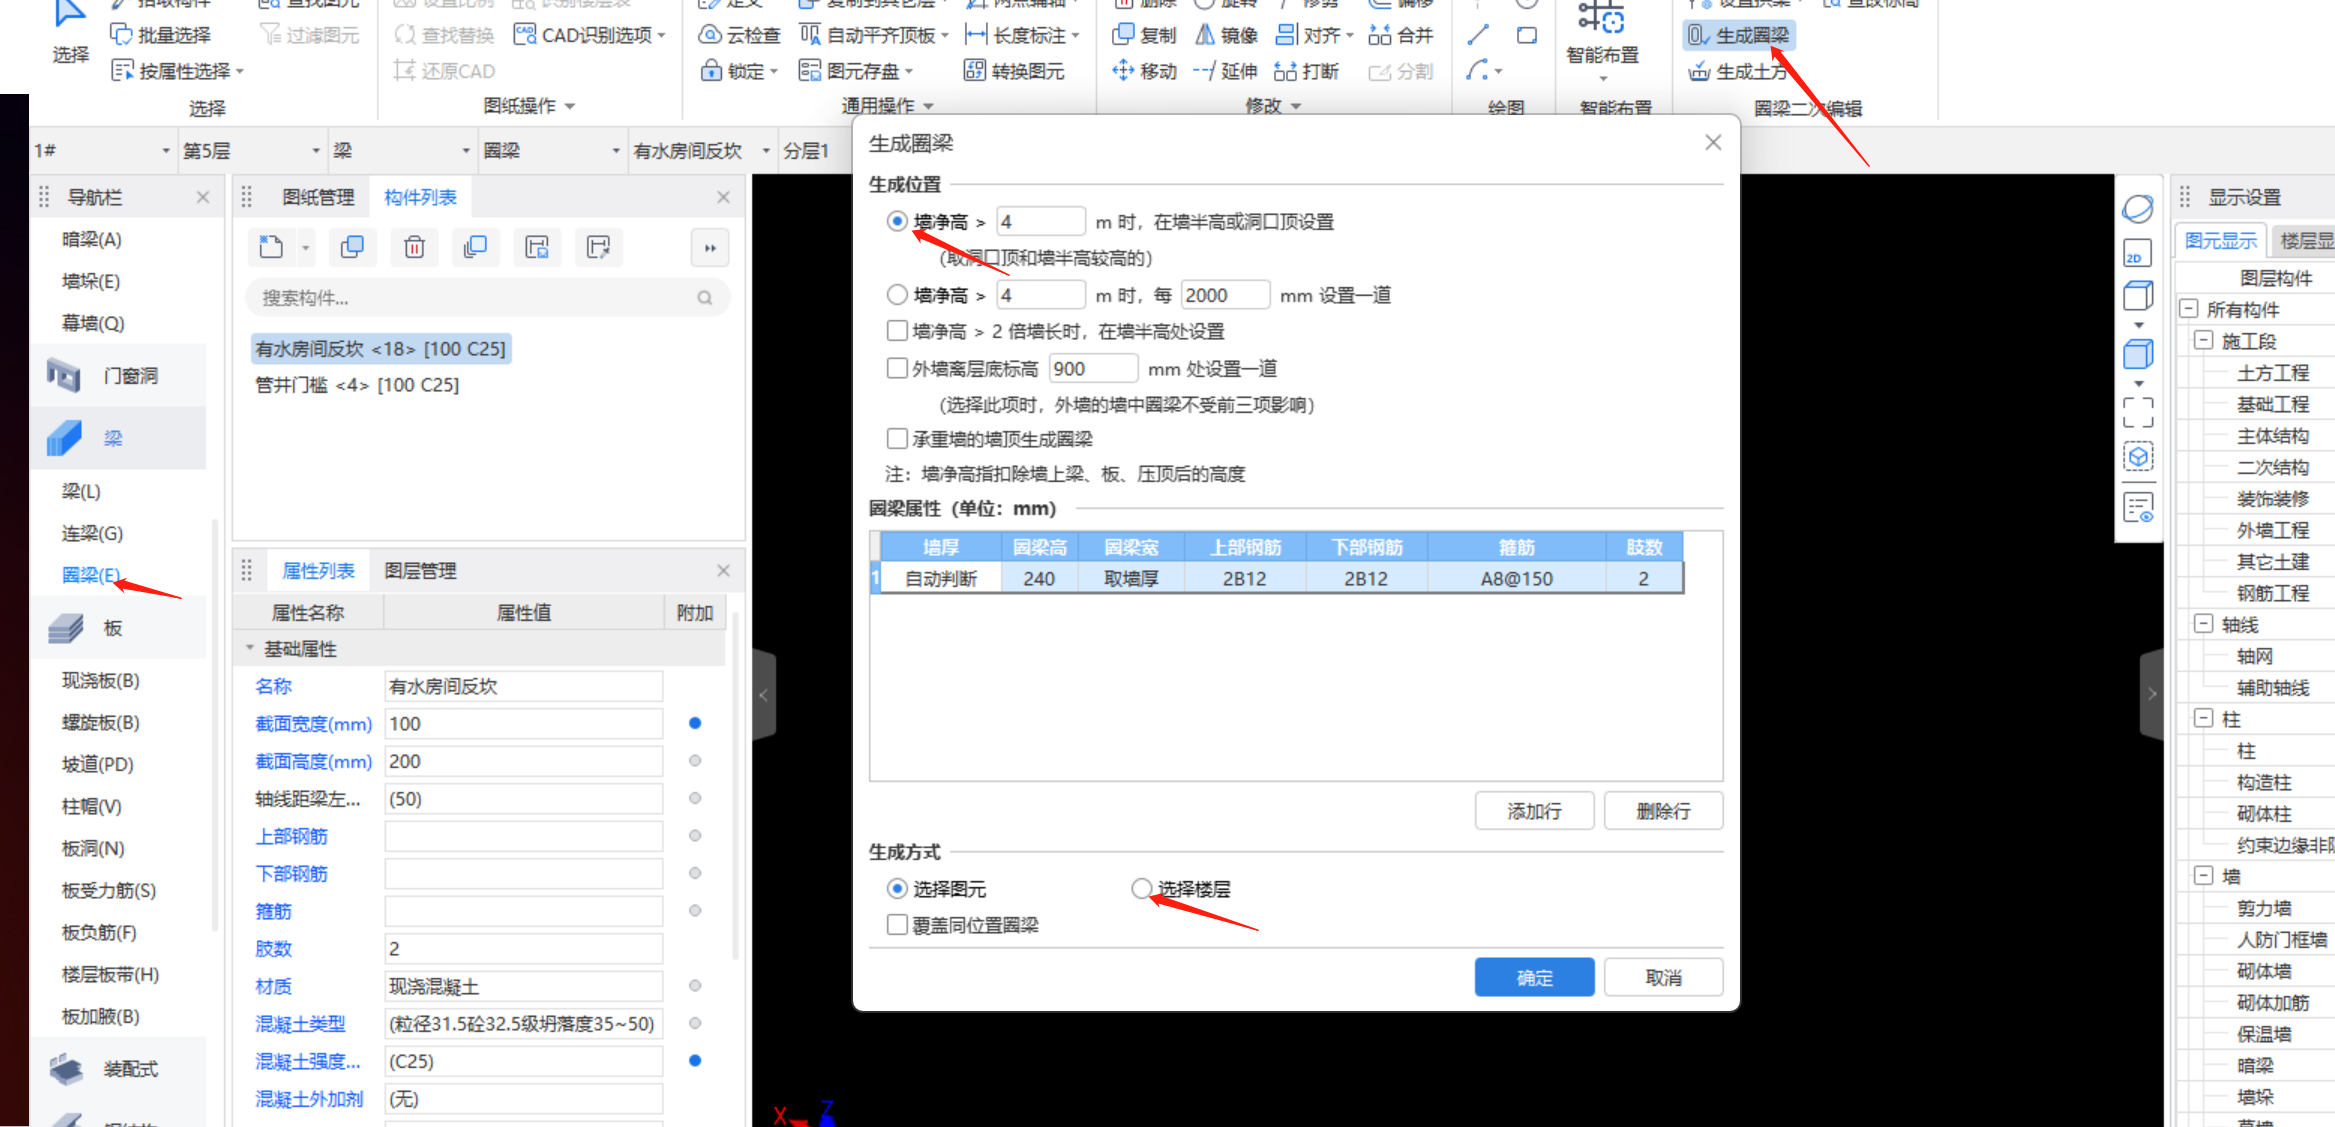Screen dimensions: 2335x1127
Task: Click the 搜索构件 search field
Action: point(487,298)
